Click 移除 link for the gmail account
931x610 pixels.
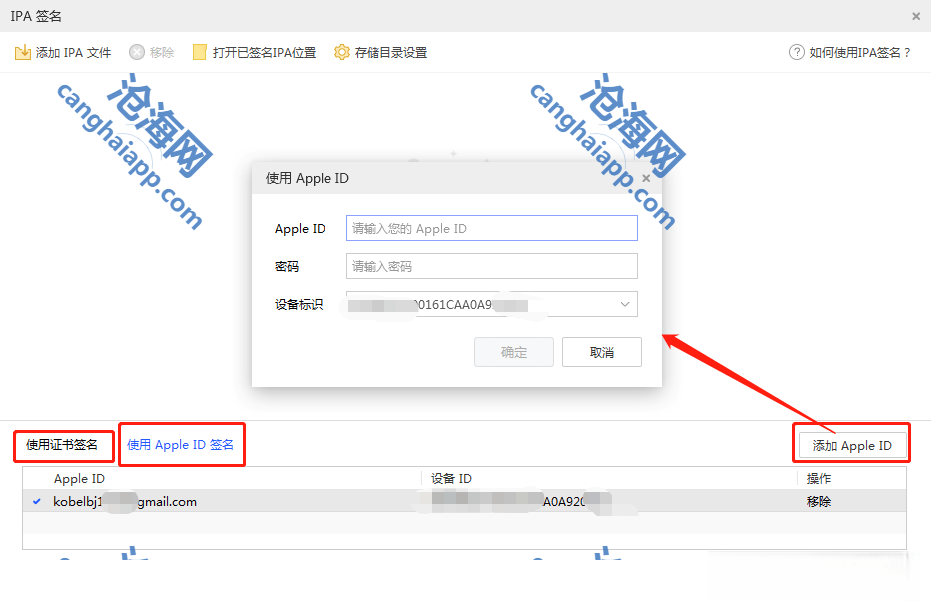[819, 501]
